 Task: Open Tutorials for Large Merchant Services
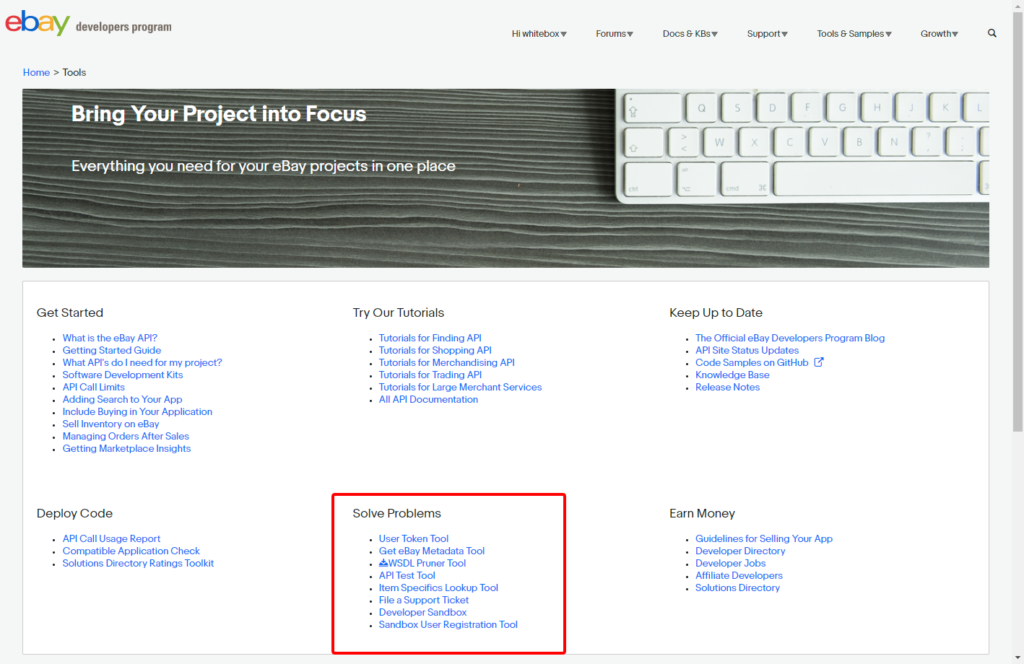click(460, 387)
